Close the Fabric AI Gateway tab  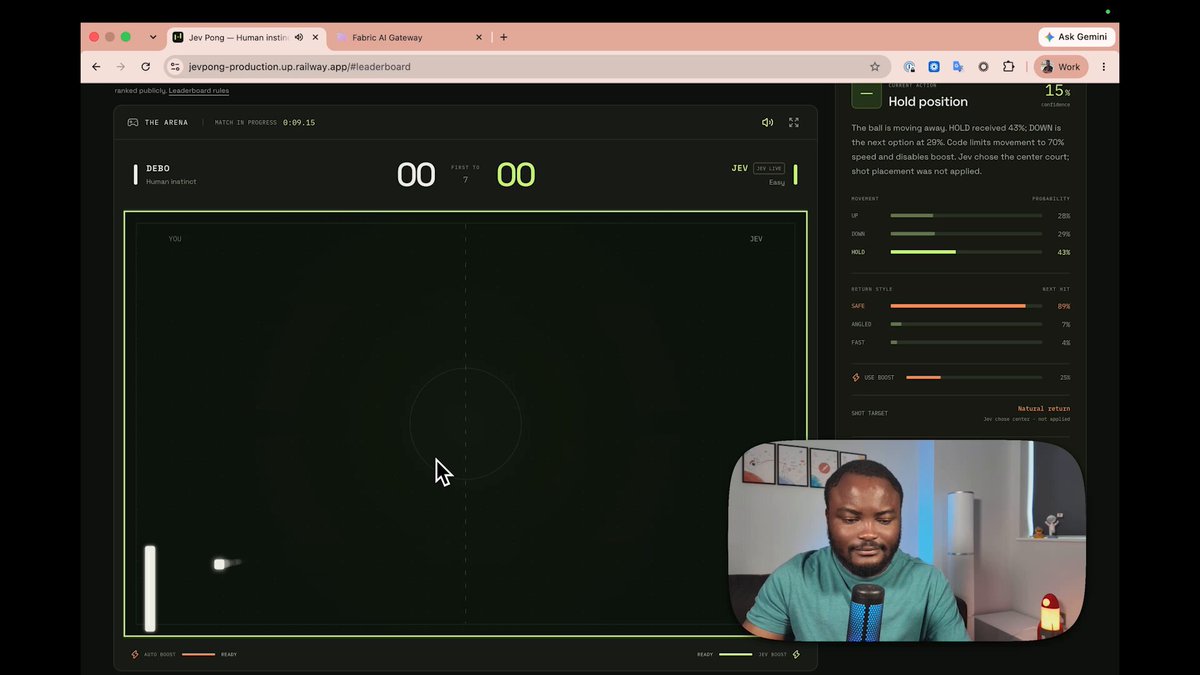click(479, 37)
